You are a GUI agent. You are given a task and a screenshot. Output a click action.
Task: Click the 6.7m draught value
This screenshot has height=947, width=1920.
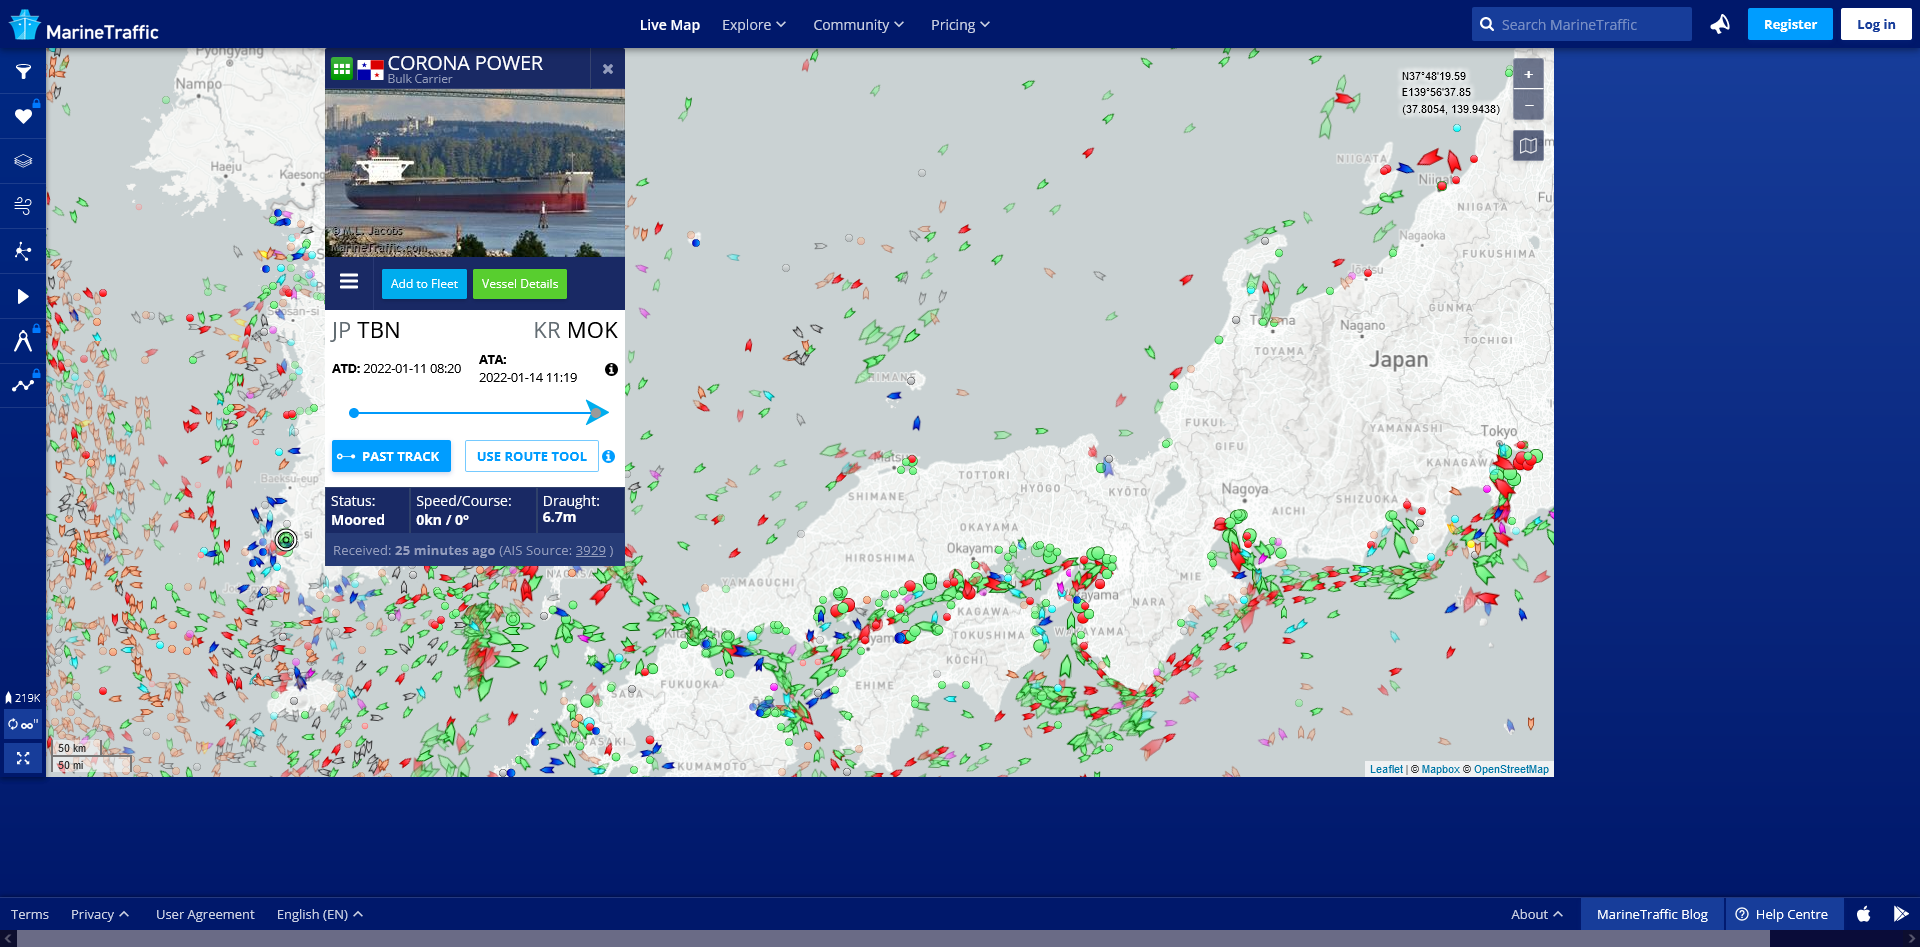click(559, 517)
